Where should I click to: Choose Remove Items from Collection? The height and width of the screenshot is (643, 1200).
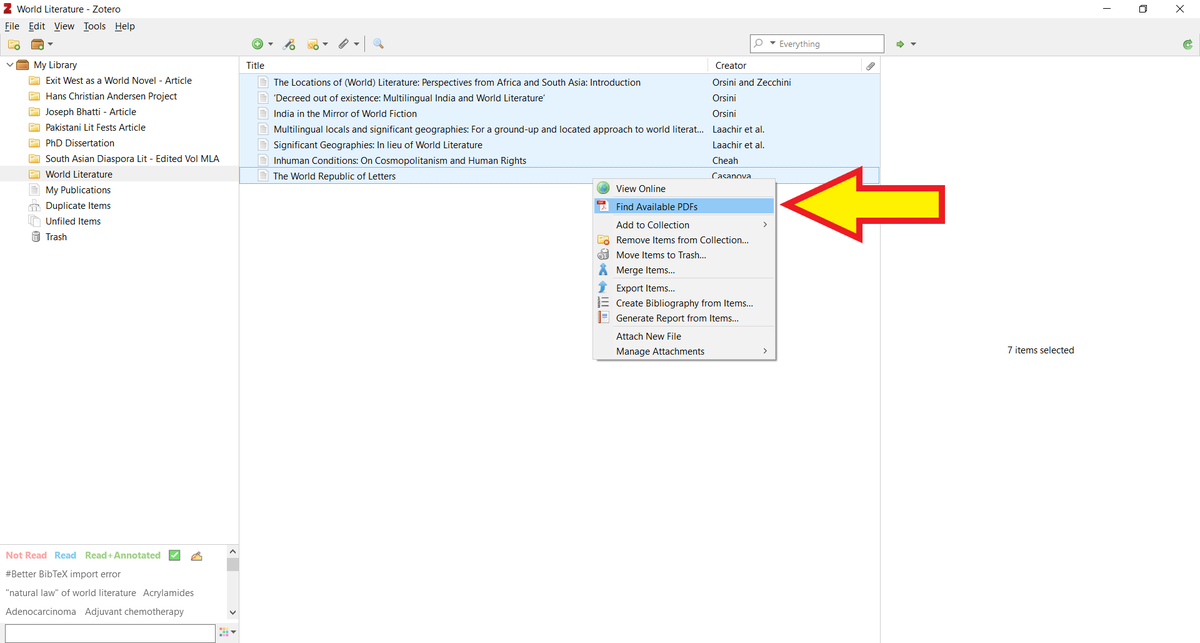684,240
